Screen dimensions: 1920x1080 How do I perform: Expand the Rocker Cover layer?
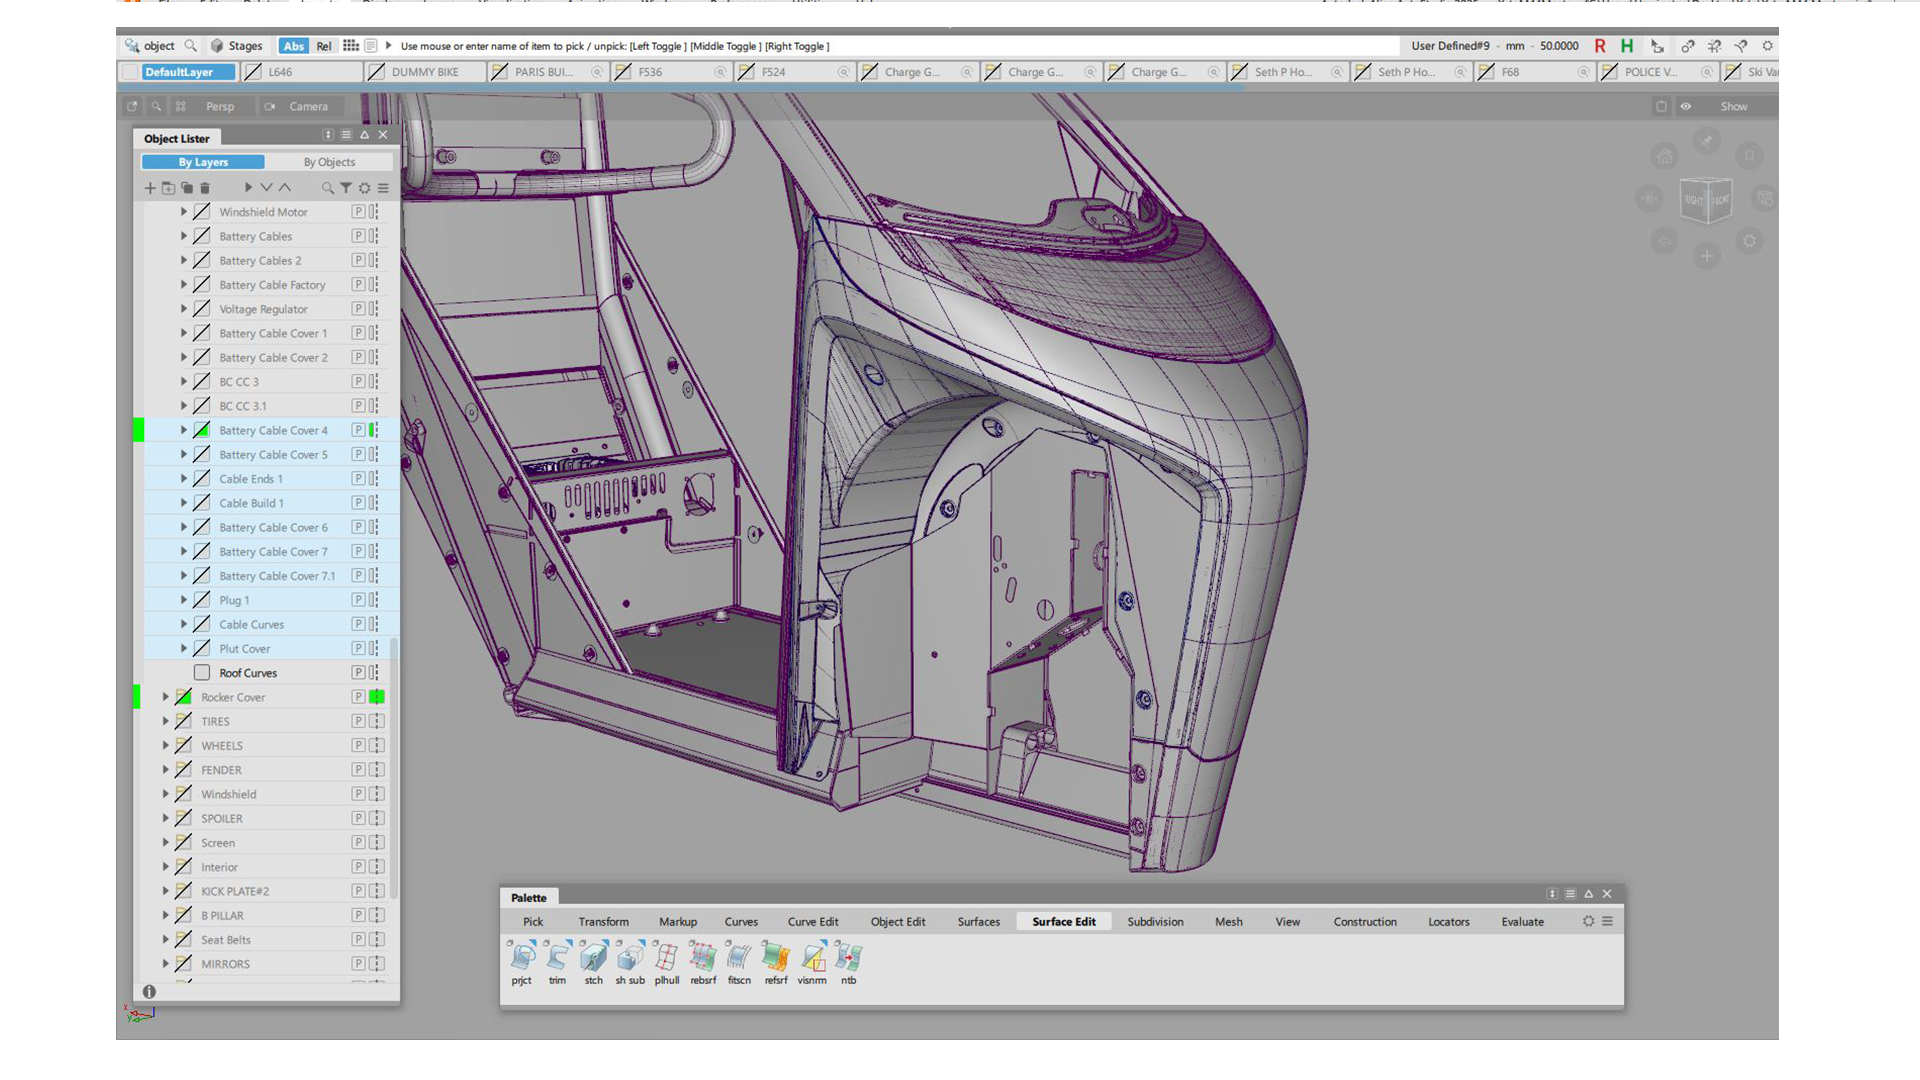[166, 697]
